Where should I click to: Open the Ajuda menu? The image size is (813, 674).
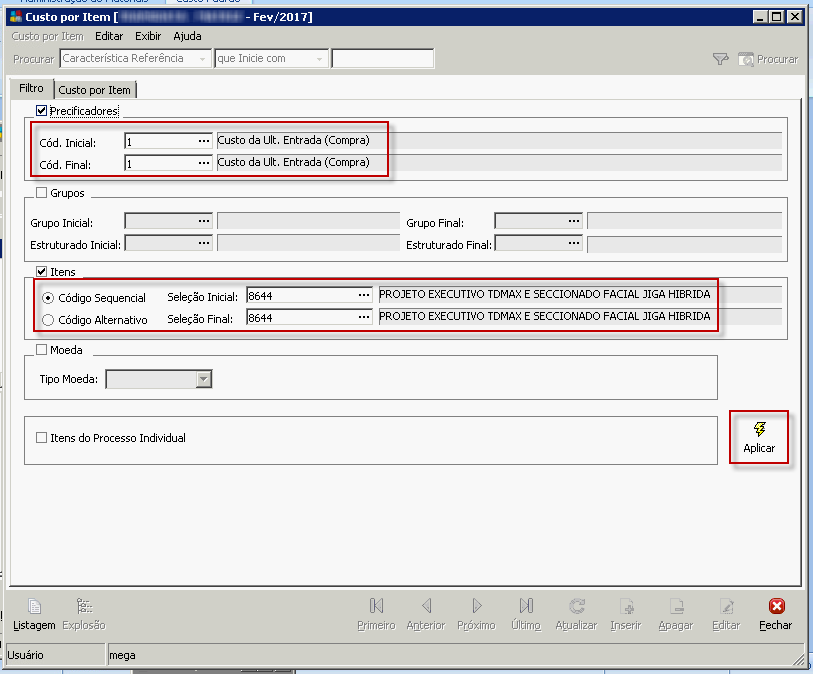[x=187, y=36]
